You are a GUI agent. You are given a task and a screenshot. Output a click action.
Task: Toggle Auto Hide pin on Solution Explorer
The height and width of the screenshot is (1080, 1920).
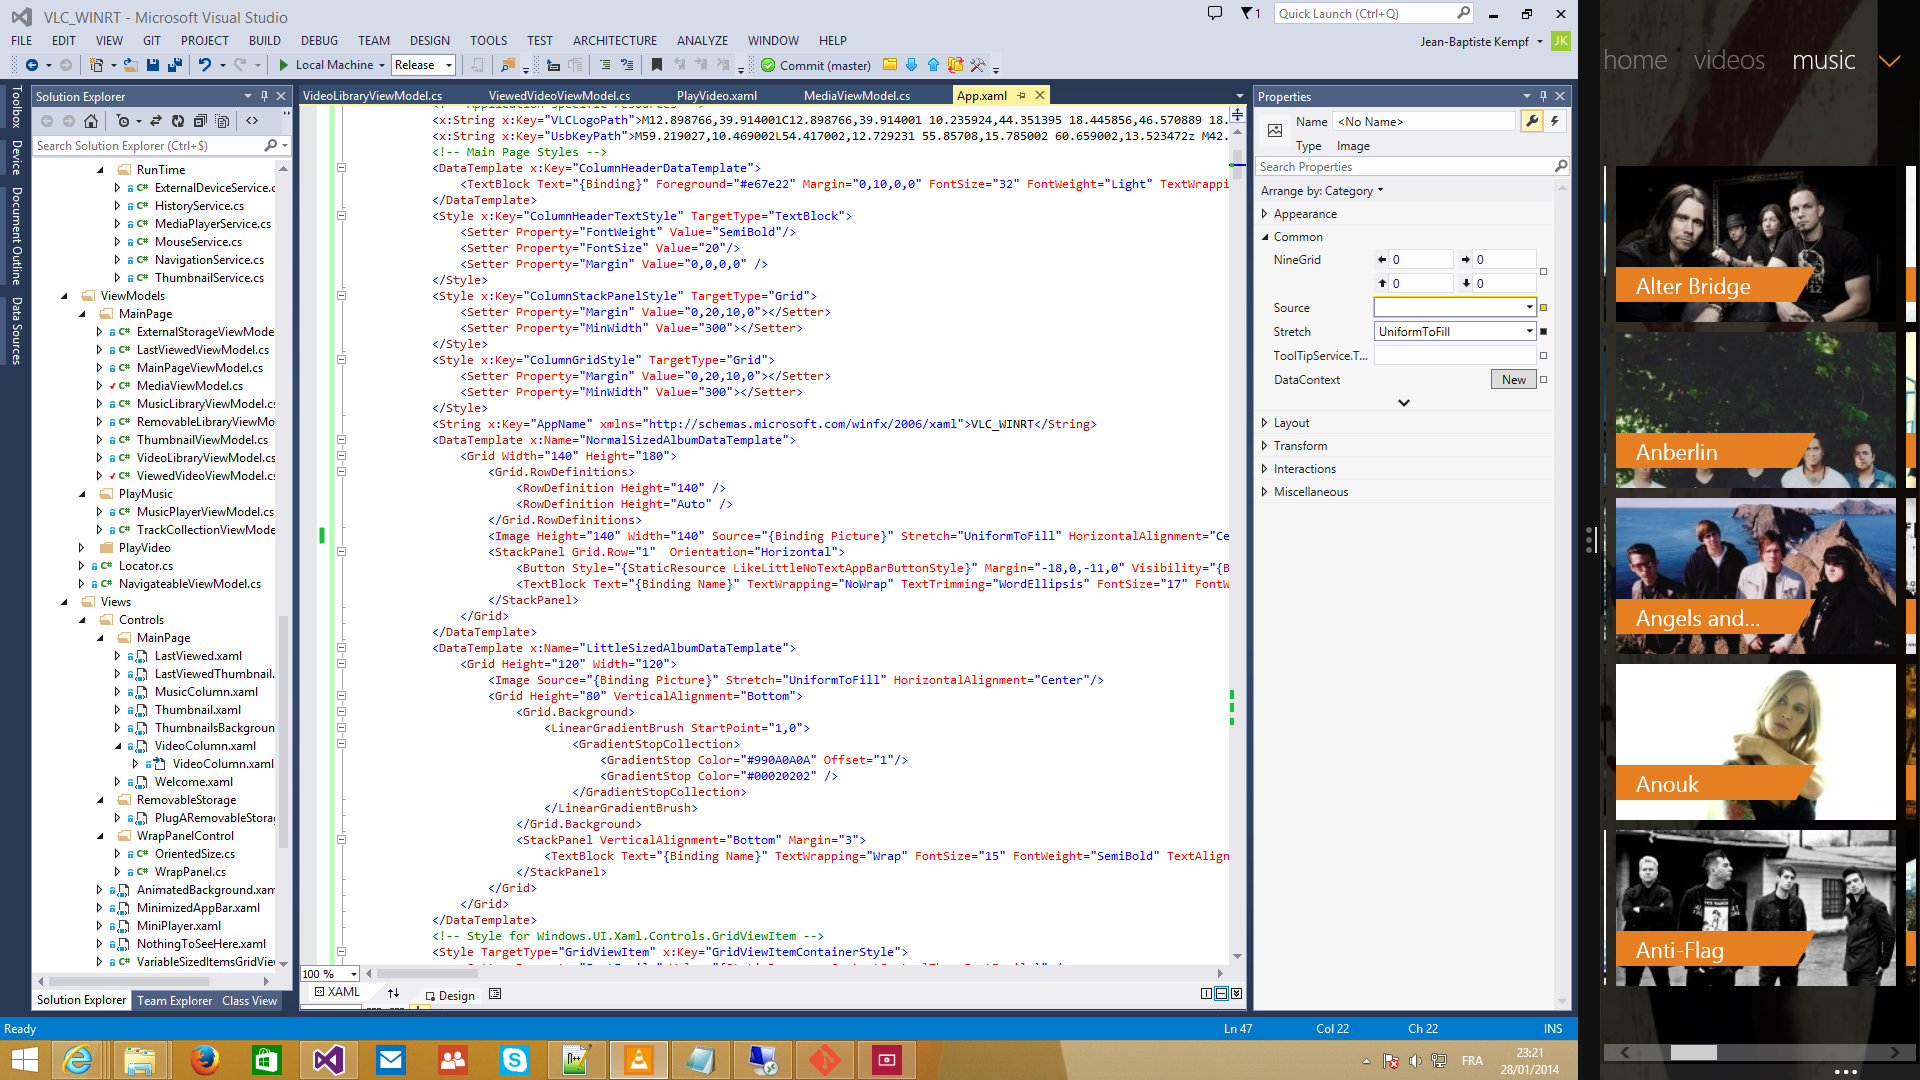tap(264, 96)
